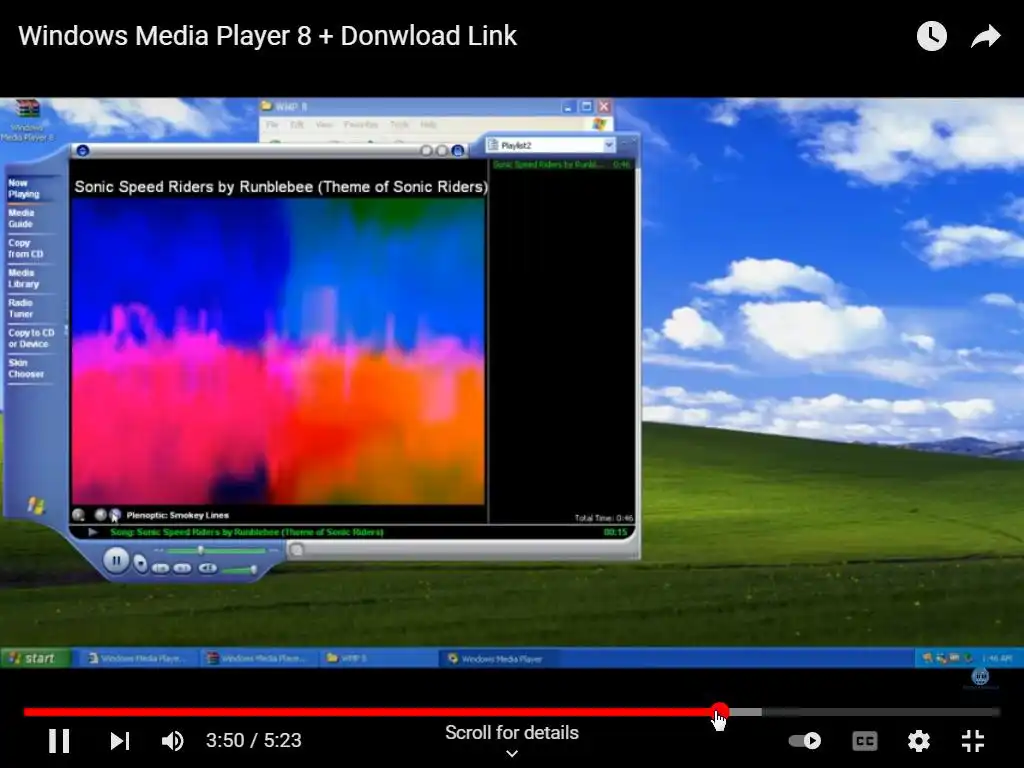1024x768 pixels.
Task: Open Tools menu in WMP 8 folder window
Action: coord(399,124)
